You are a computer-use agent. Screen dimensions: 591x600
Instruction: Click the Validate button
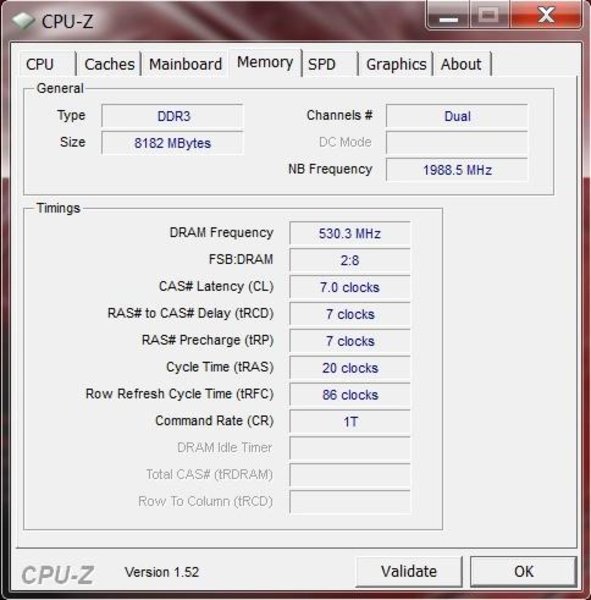[409, 572]
